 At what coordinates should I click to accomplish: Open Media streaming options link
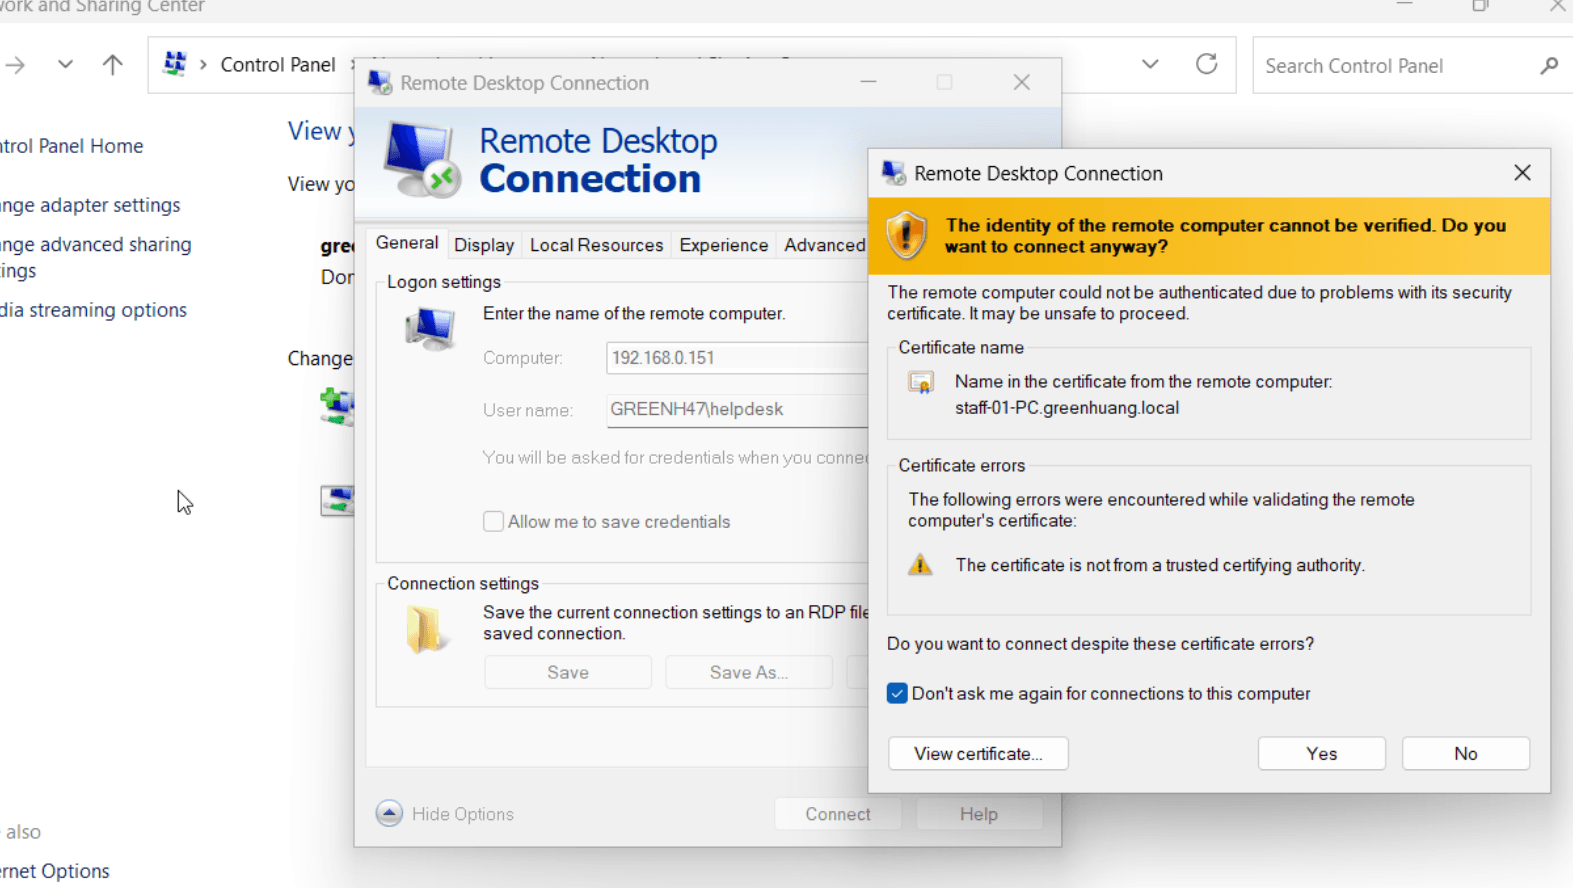[x=93, y=310]
